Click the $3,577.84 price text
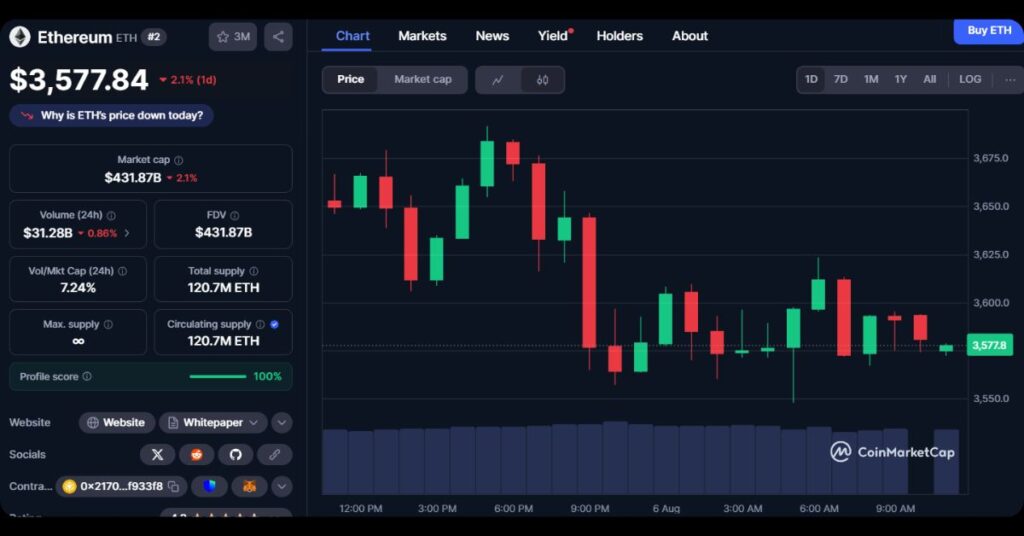This screenshot has height=536, width=1024. click(79, 80)
